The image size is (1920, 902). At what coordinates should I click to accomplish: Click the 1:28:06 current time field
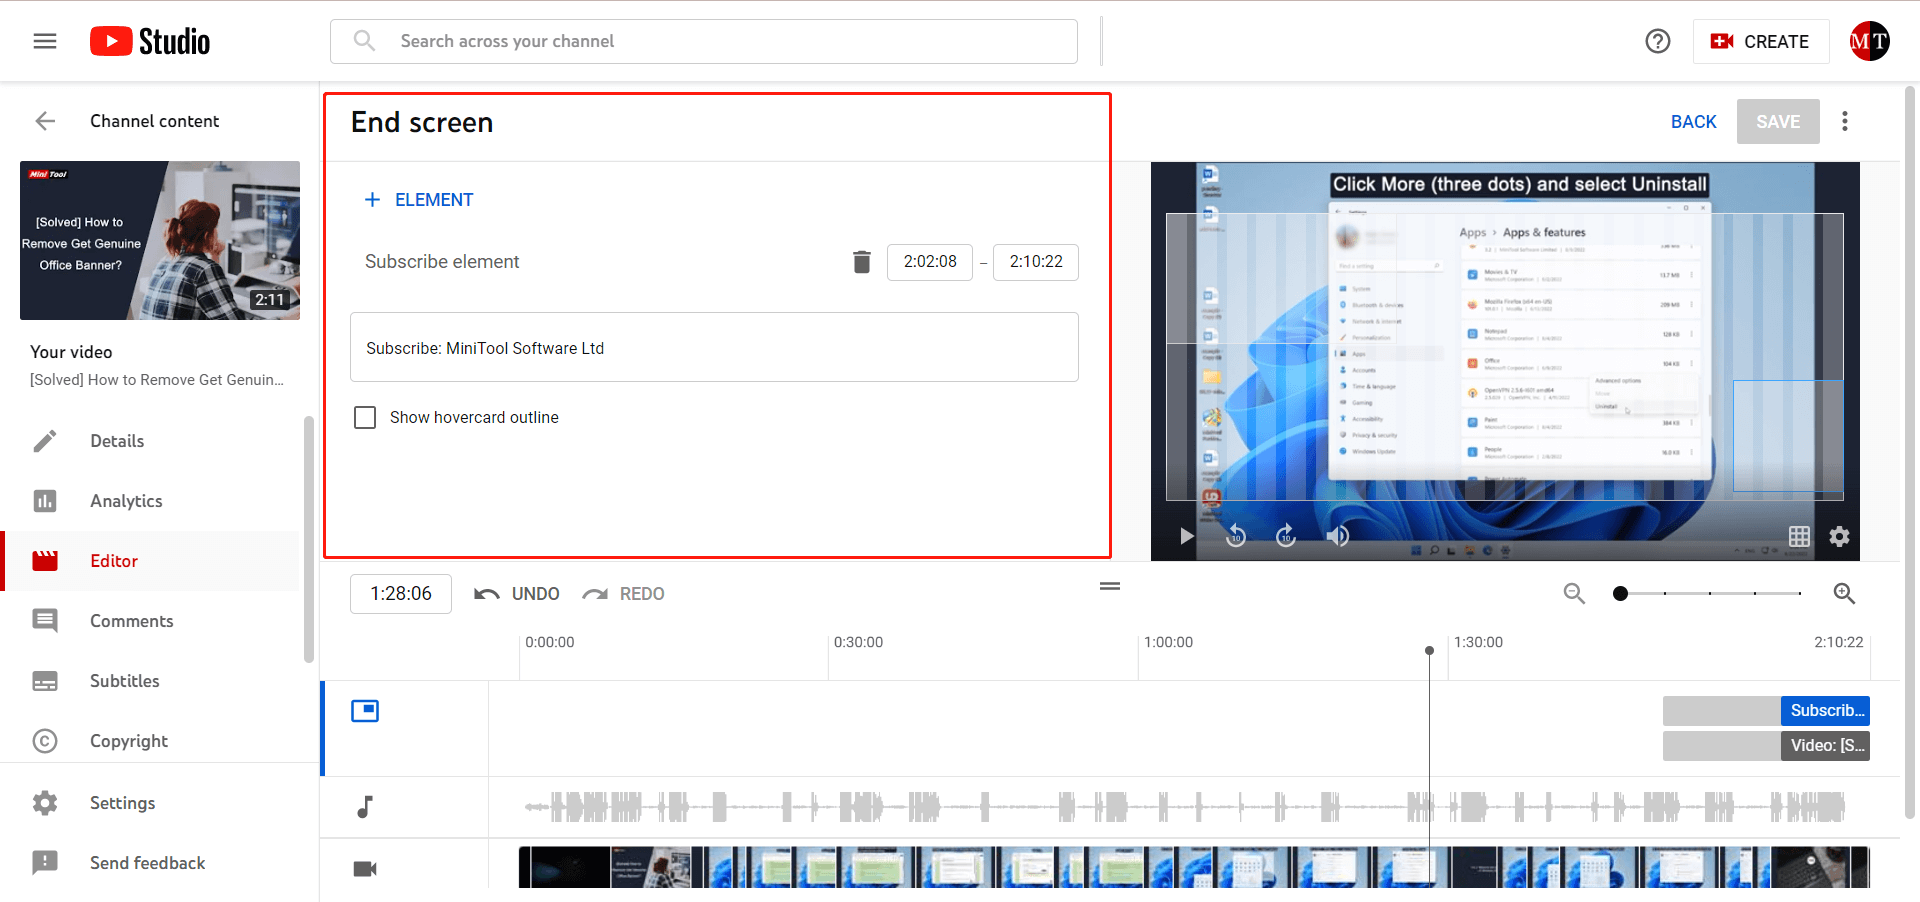tap(401, 594)
